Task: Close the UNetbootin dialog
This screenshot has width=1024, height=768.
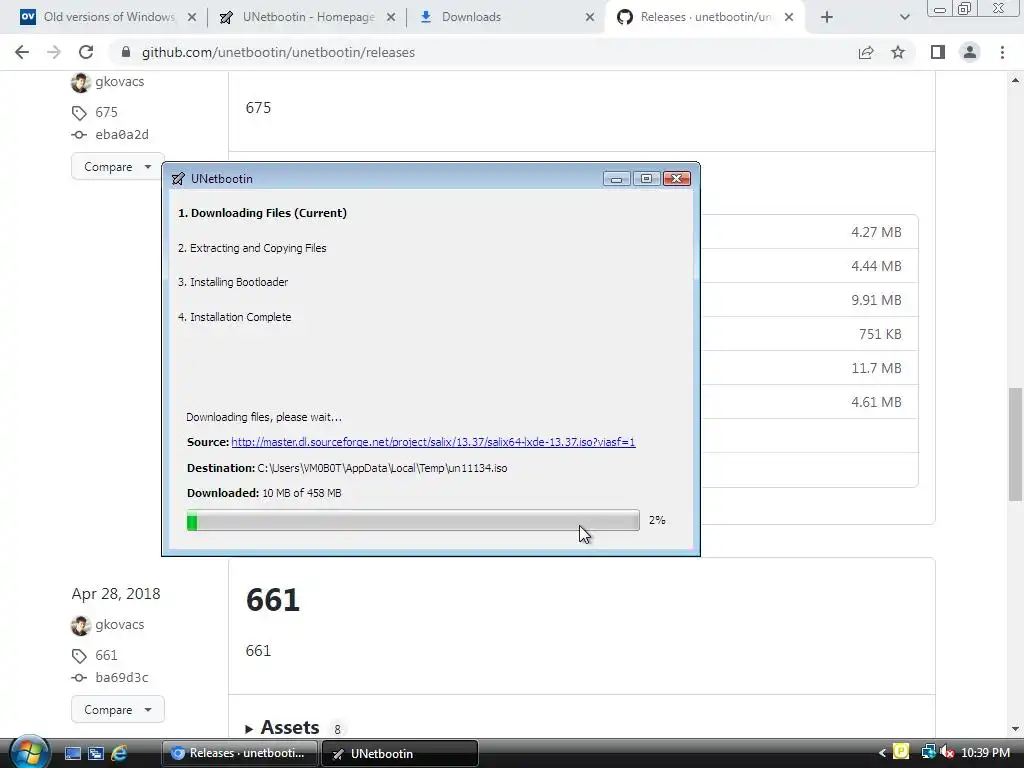Action: coord(677,179)
